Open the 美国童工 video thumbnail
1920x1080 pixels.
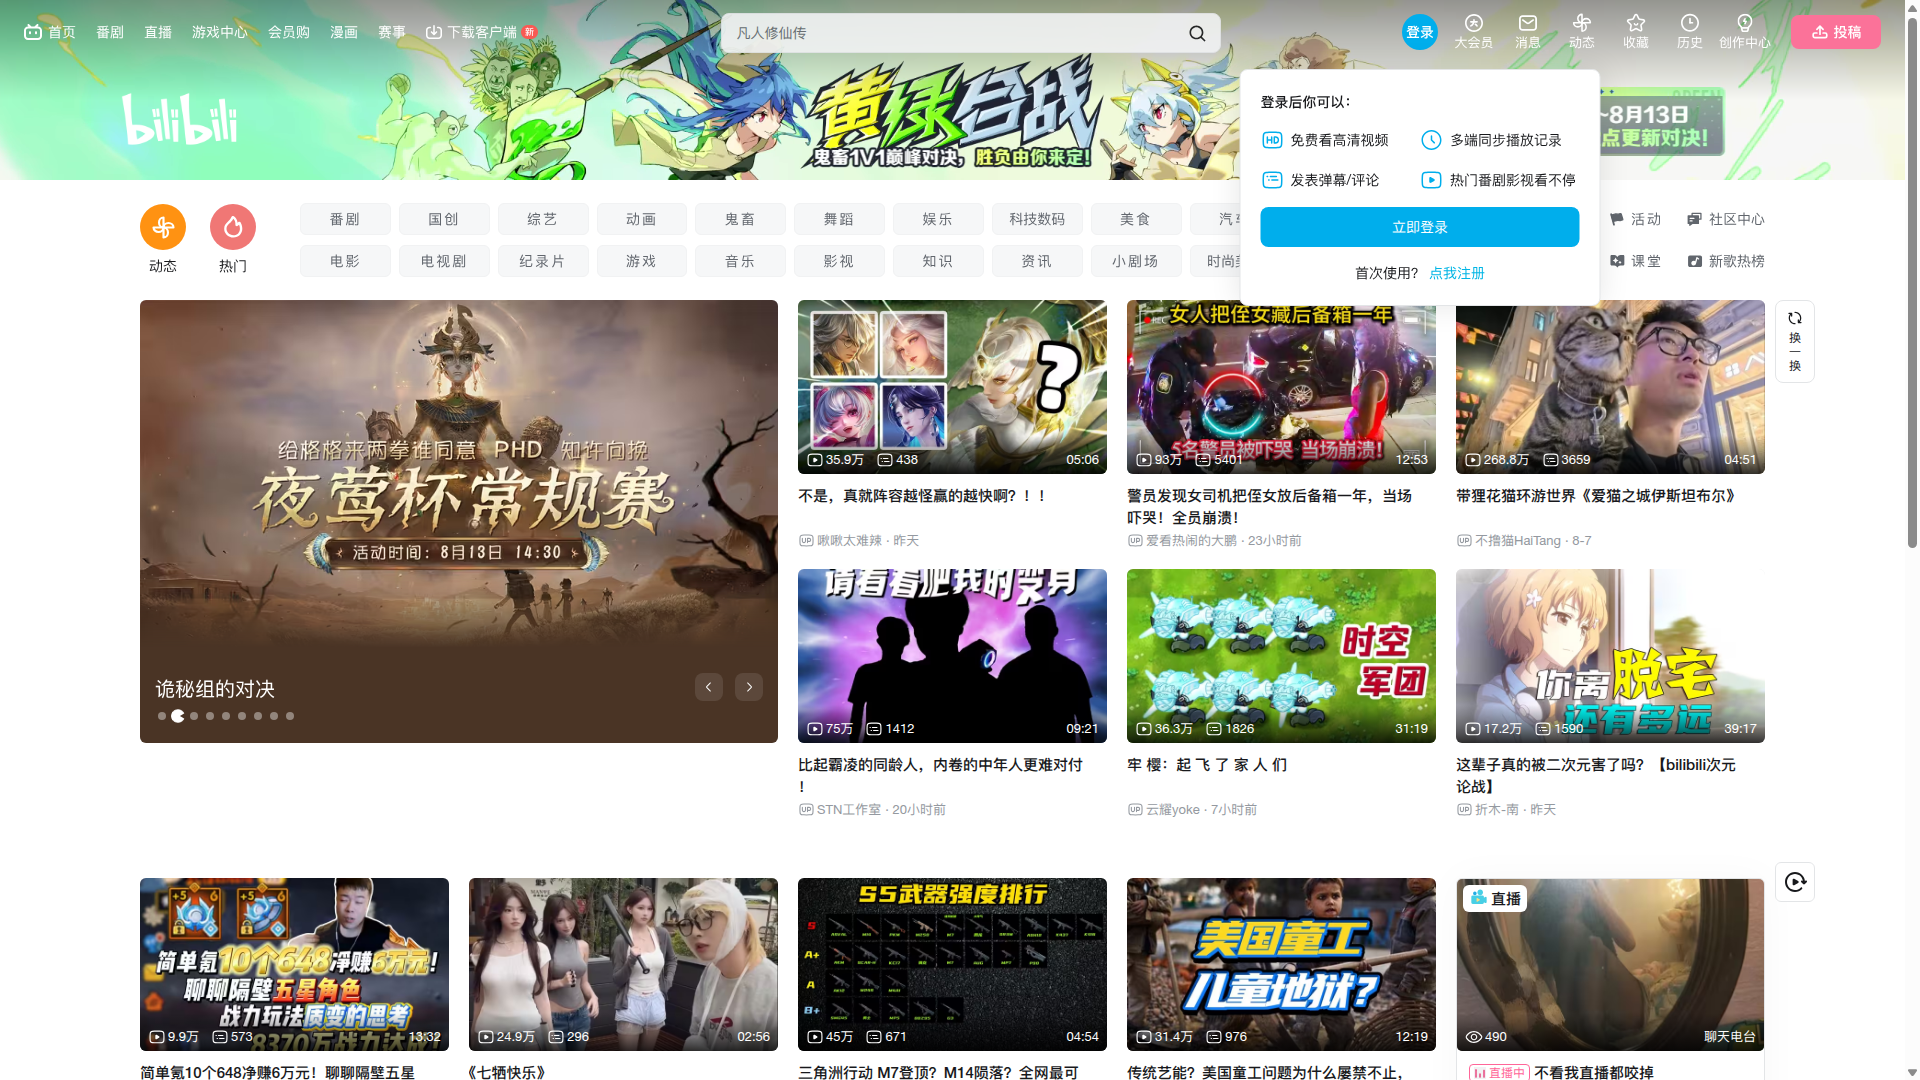[x=1281, y=964]
